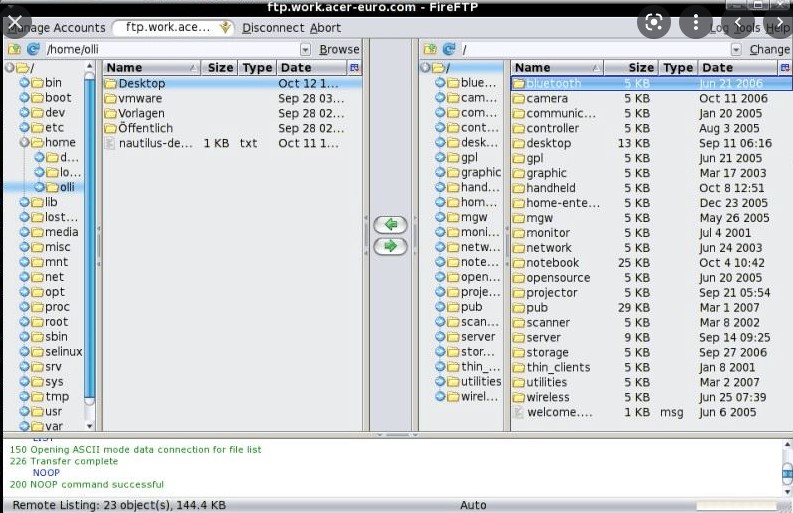Expand the bin folder in local tree
Viewport: 793px width, 513px height.
tap(24, 82)
